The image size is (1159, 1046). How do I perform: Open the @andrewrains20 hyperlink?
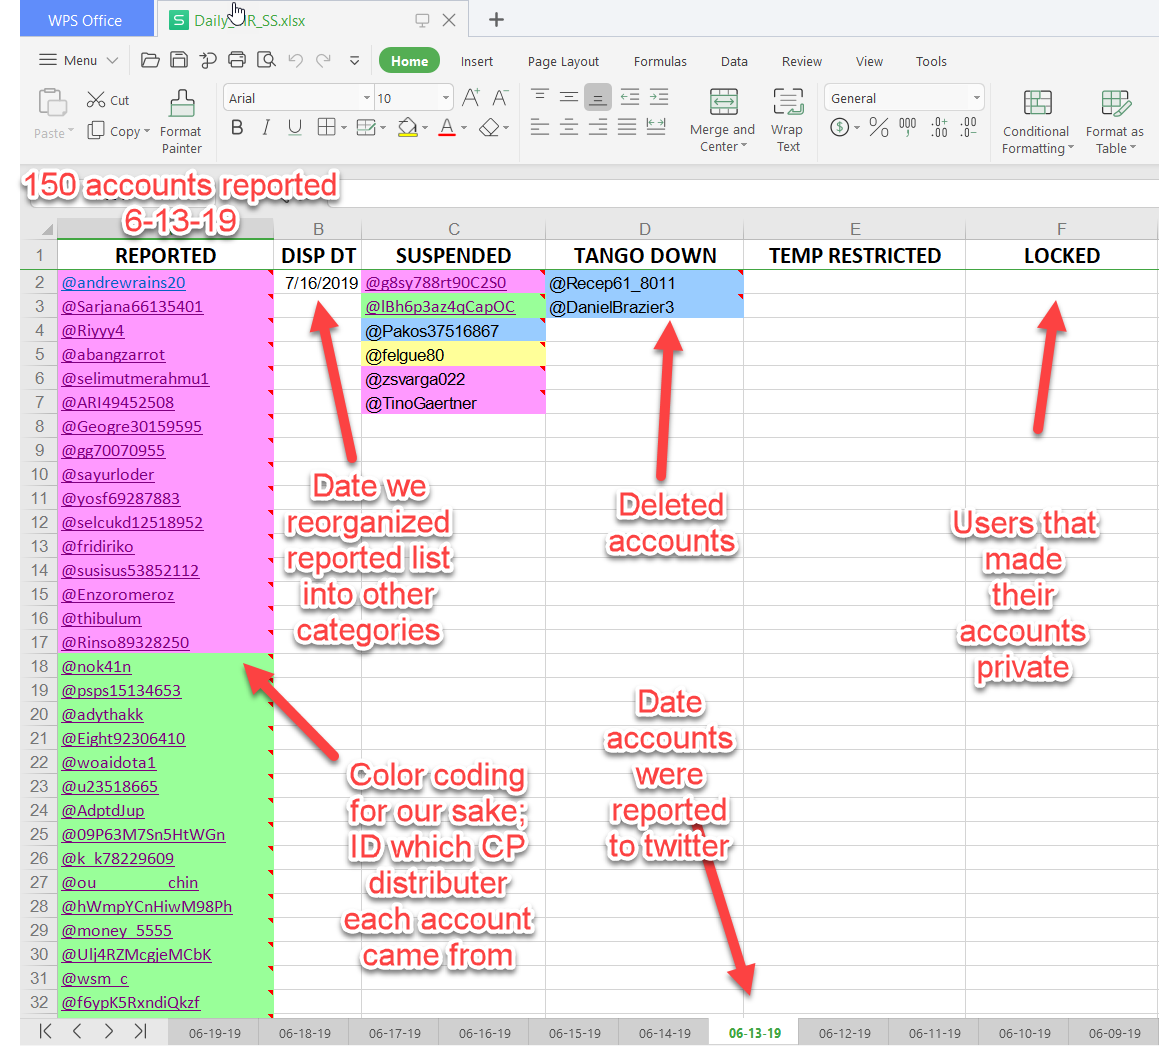(123, 282)
